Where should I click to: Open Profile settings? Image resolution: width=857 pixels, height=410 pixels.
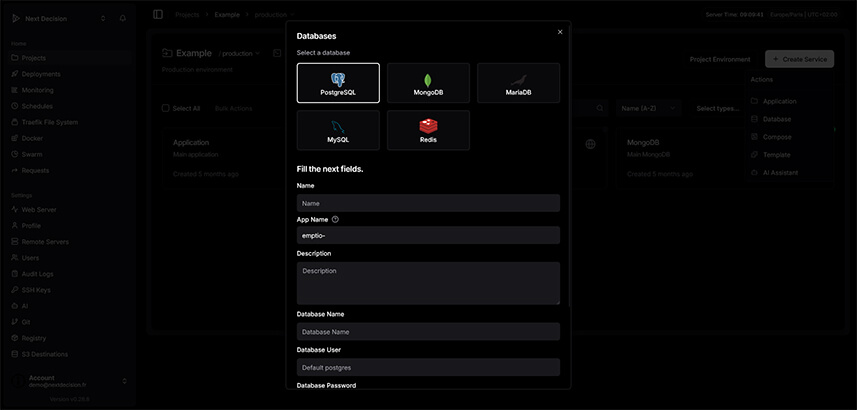tap(70, 226)
